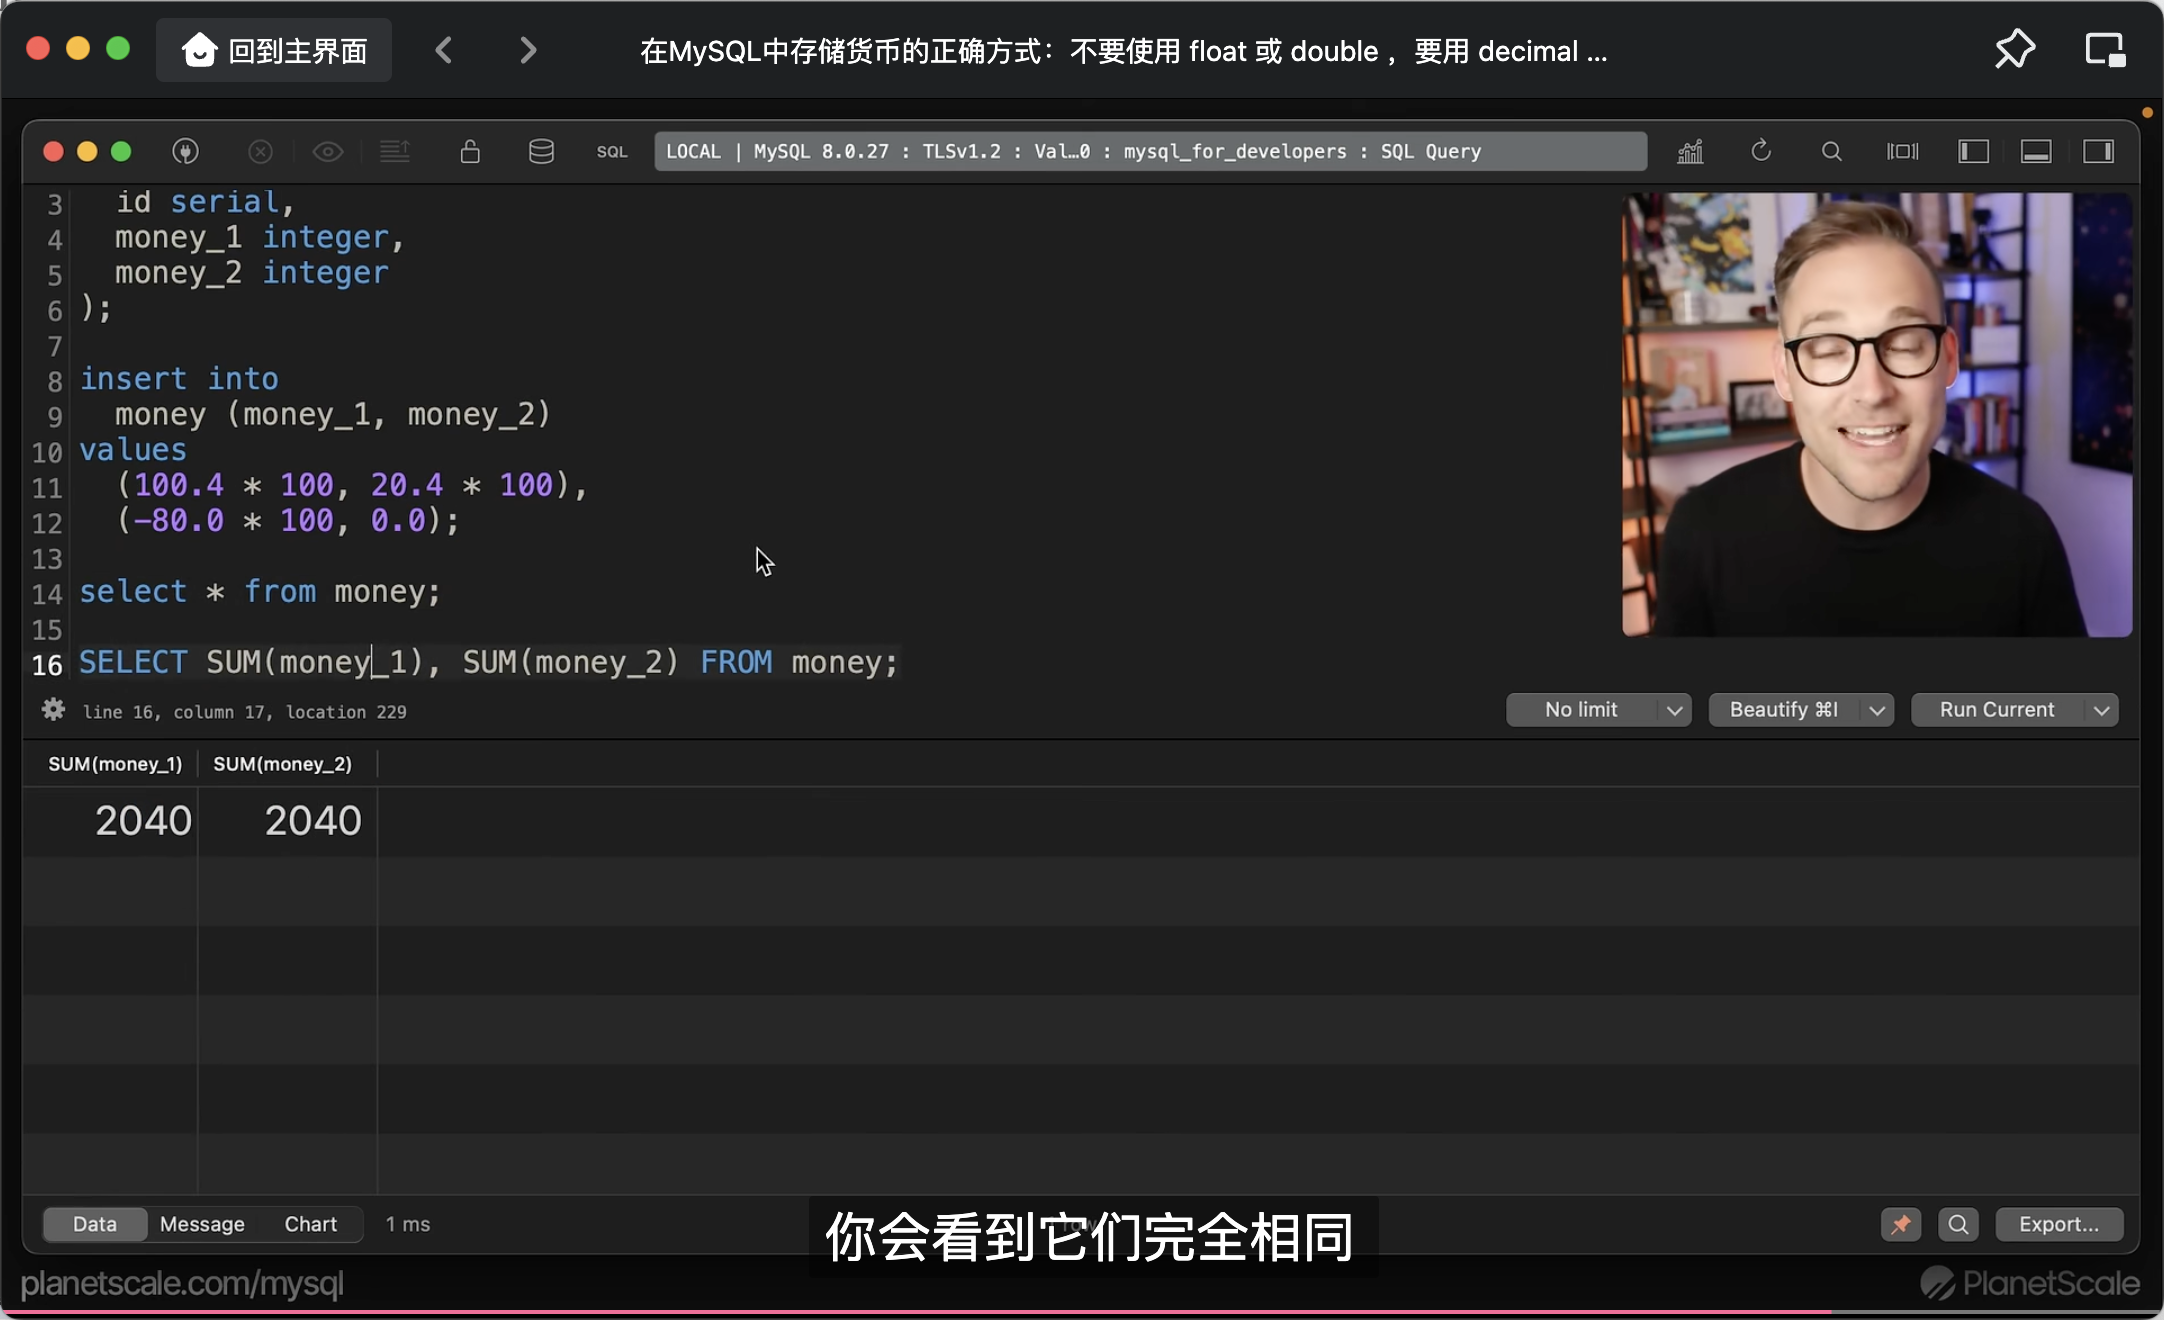Click the Run Current button

pos(1997,710)
